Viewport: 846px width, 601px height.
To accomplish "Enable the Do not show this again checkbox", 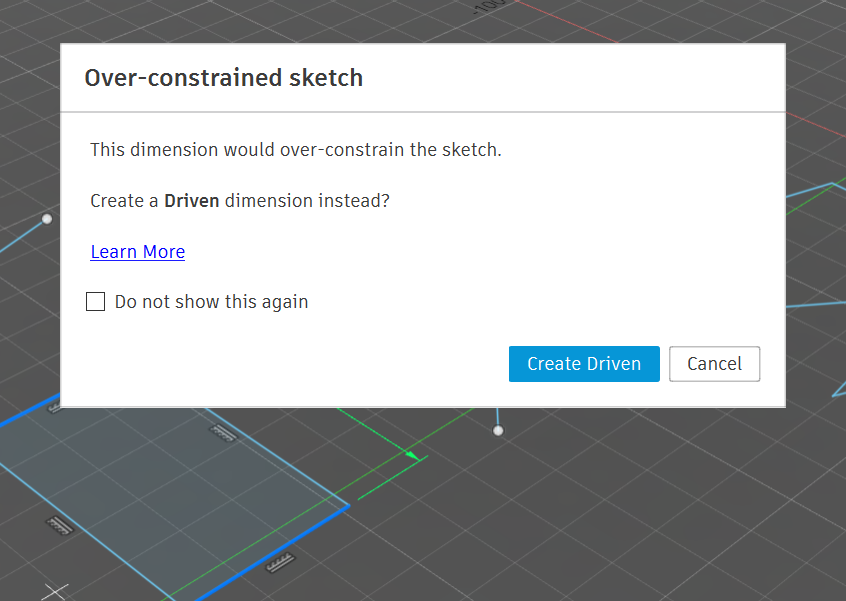I will point(95,302).
